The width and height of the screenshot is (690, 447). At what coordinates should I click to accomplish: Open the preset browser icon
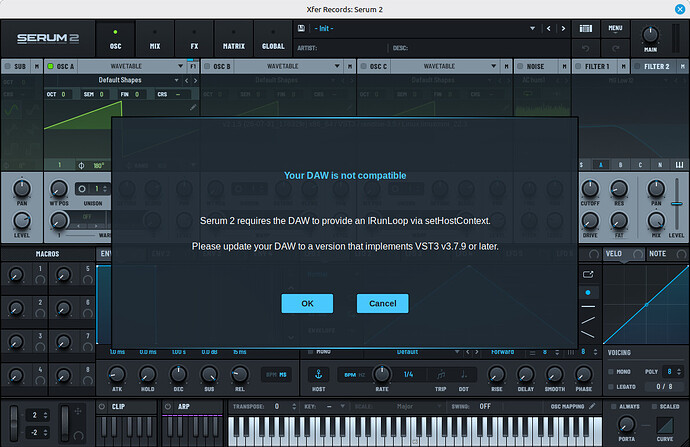586,28
